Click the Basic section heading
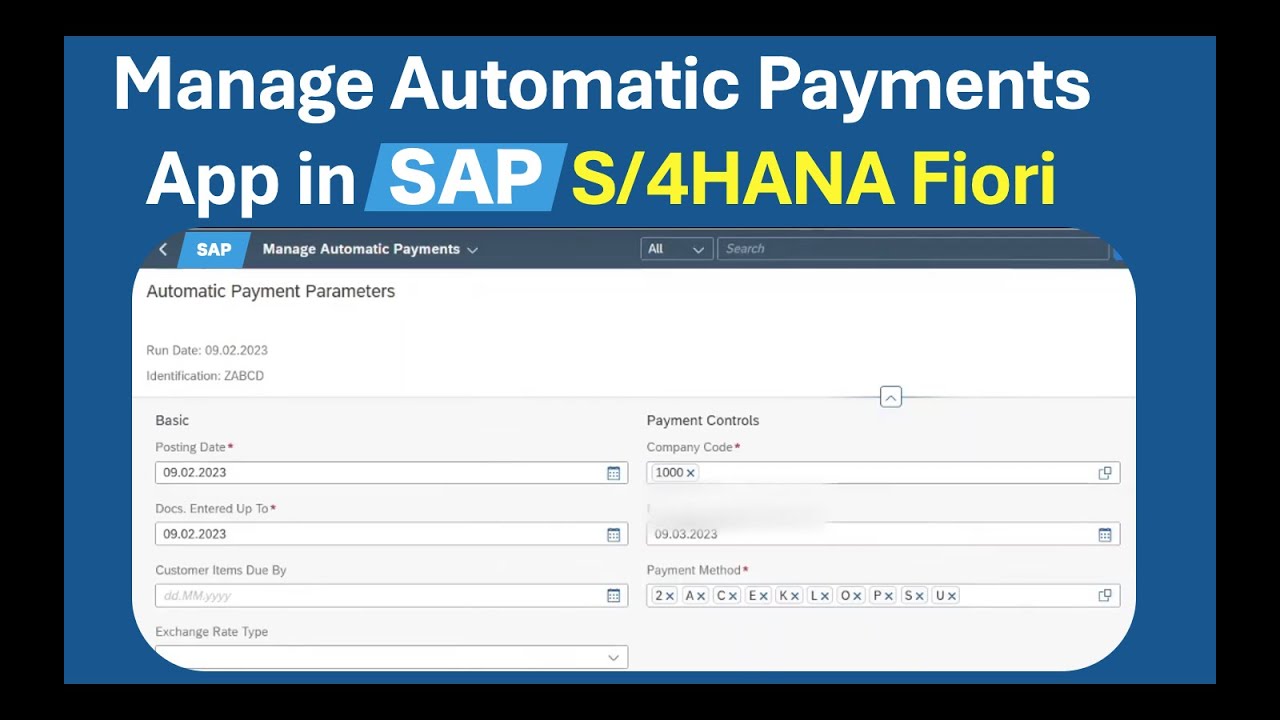The image size is (1280, 720). pos(172,421)
